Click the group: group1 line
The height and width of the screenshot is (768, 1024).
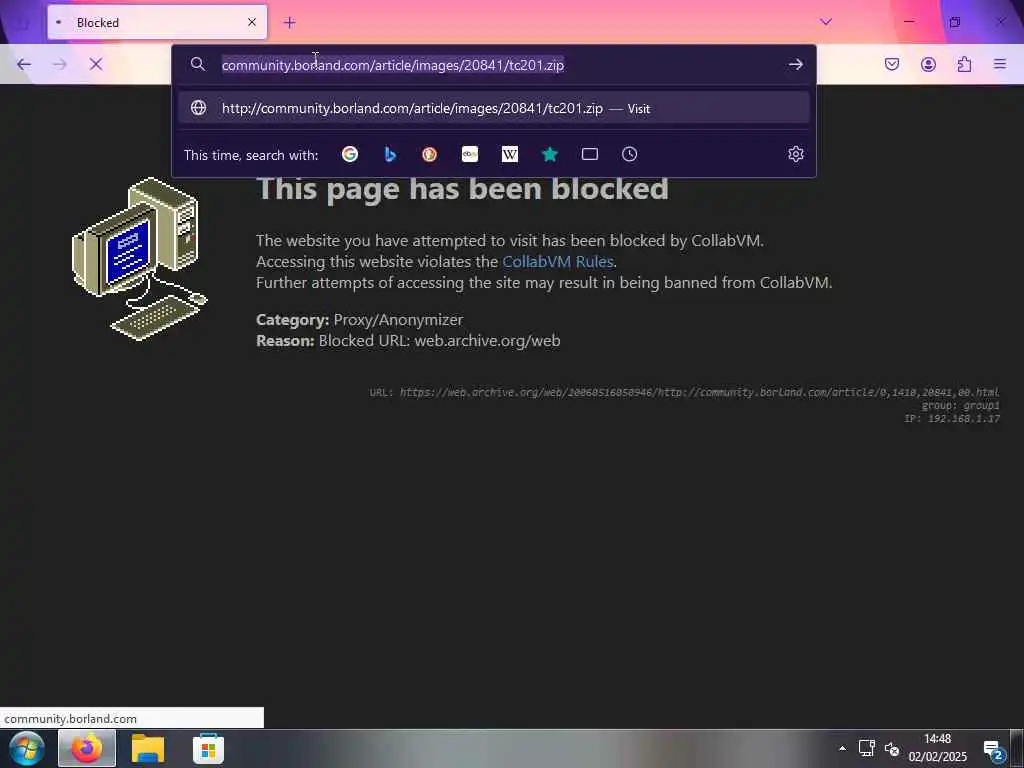click(961, 406)
